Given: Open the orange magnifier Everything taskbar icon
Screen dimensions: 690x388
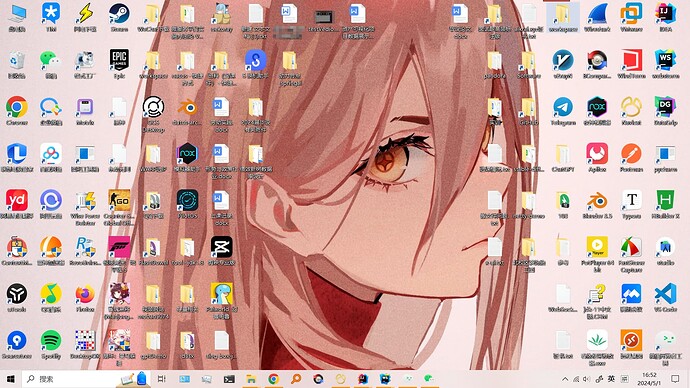Looking at the screenshot, I should pyautogui.click(x=296, y=379).
